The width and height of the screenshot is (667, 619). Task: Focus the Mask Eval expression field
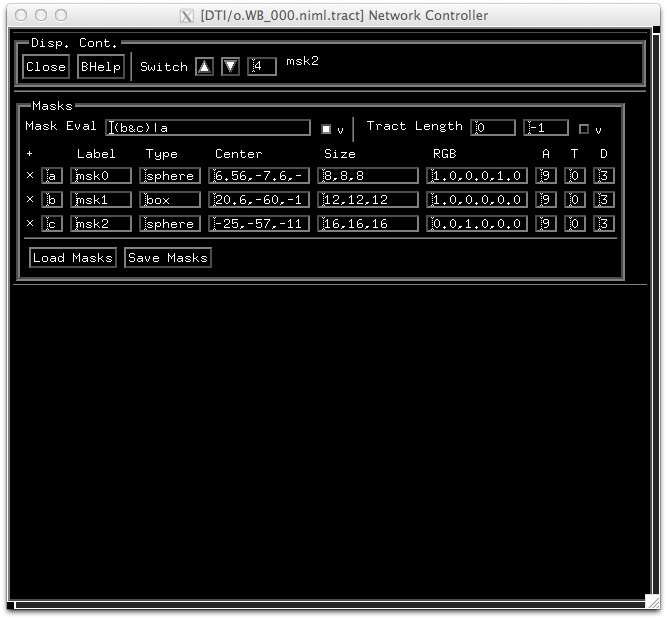click(x=208, y=128)
